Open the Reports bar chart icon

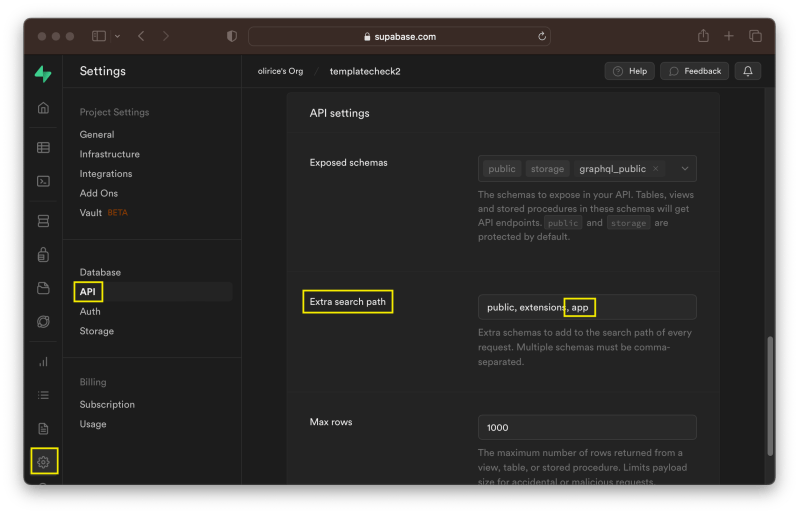coord(43,362)
